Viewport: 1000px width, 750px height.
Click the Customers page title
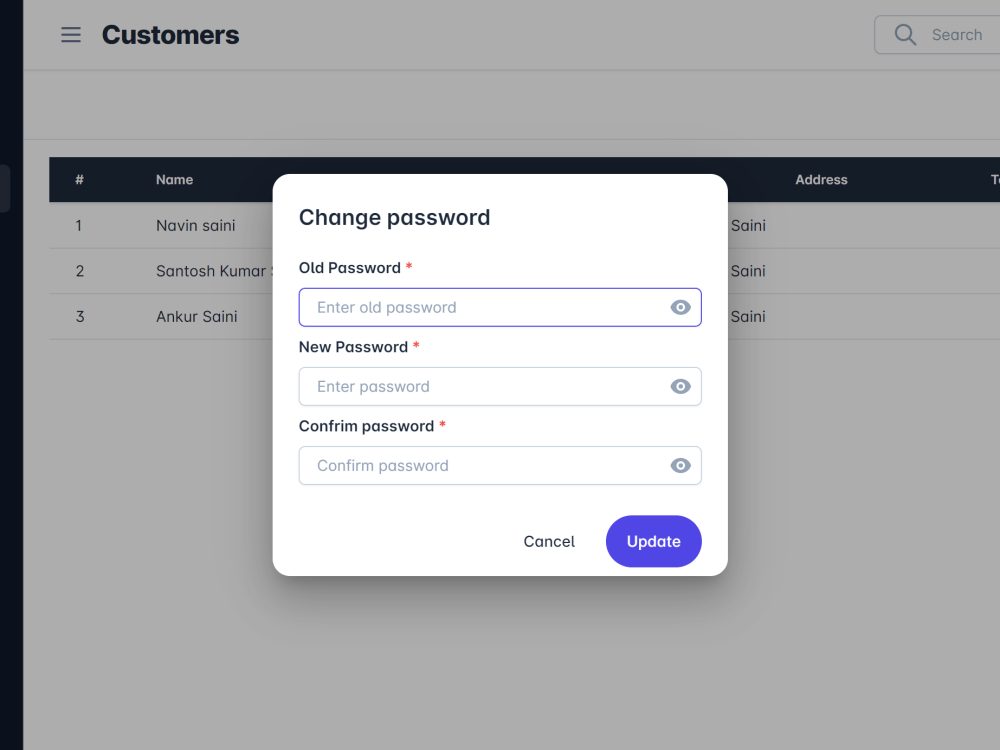pyautogui.click(x=170, y=35)
